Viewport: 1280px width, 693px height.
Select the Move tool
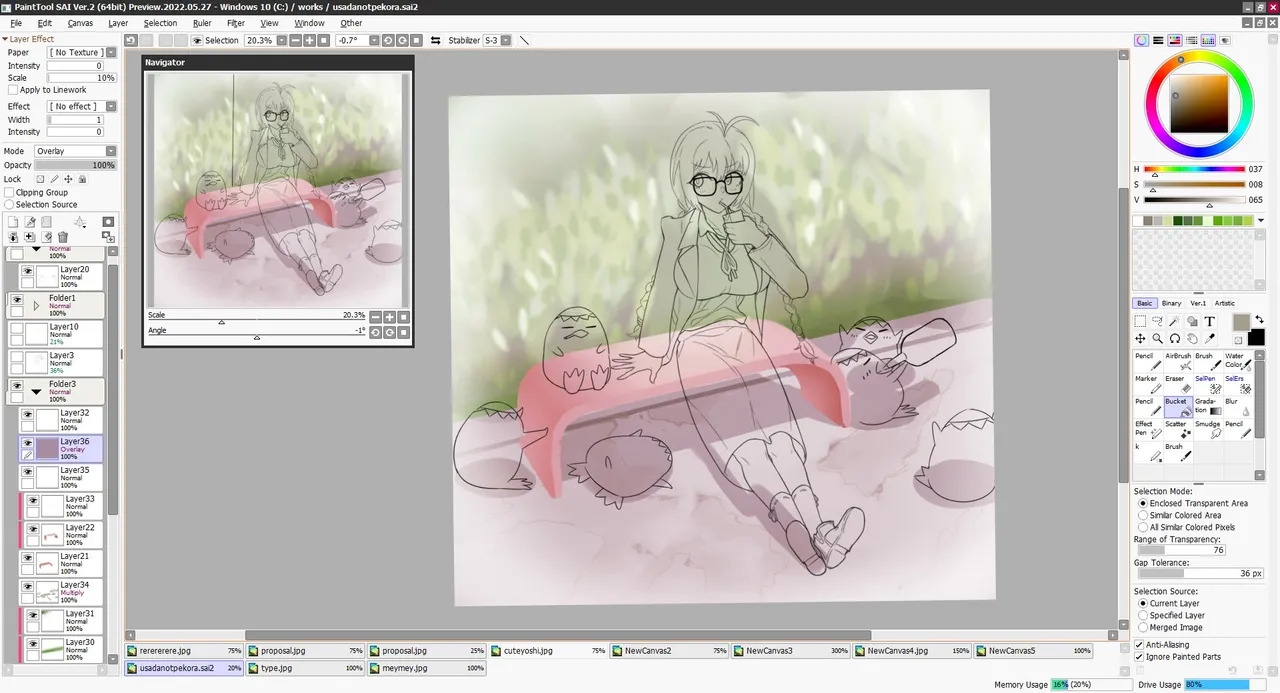[1140, 339]
